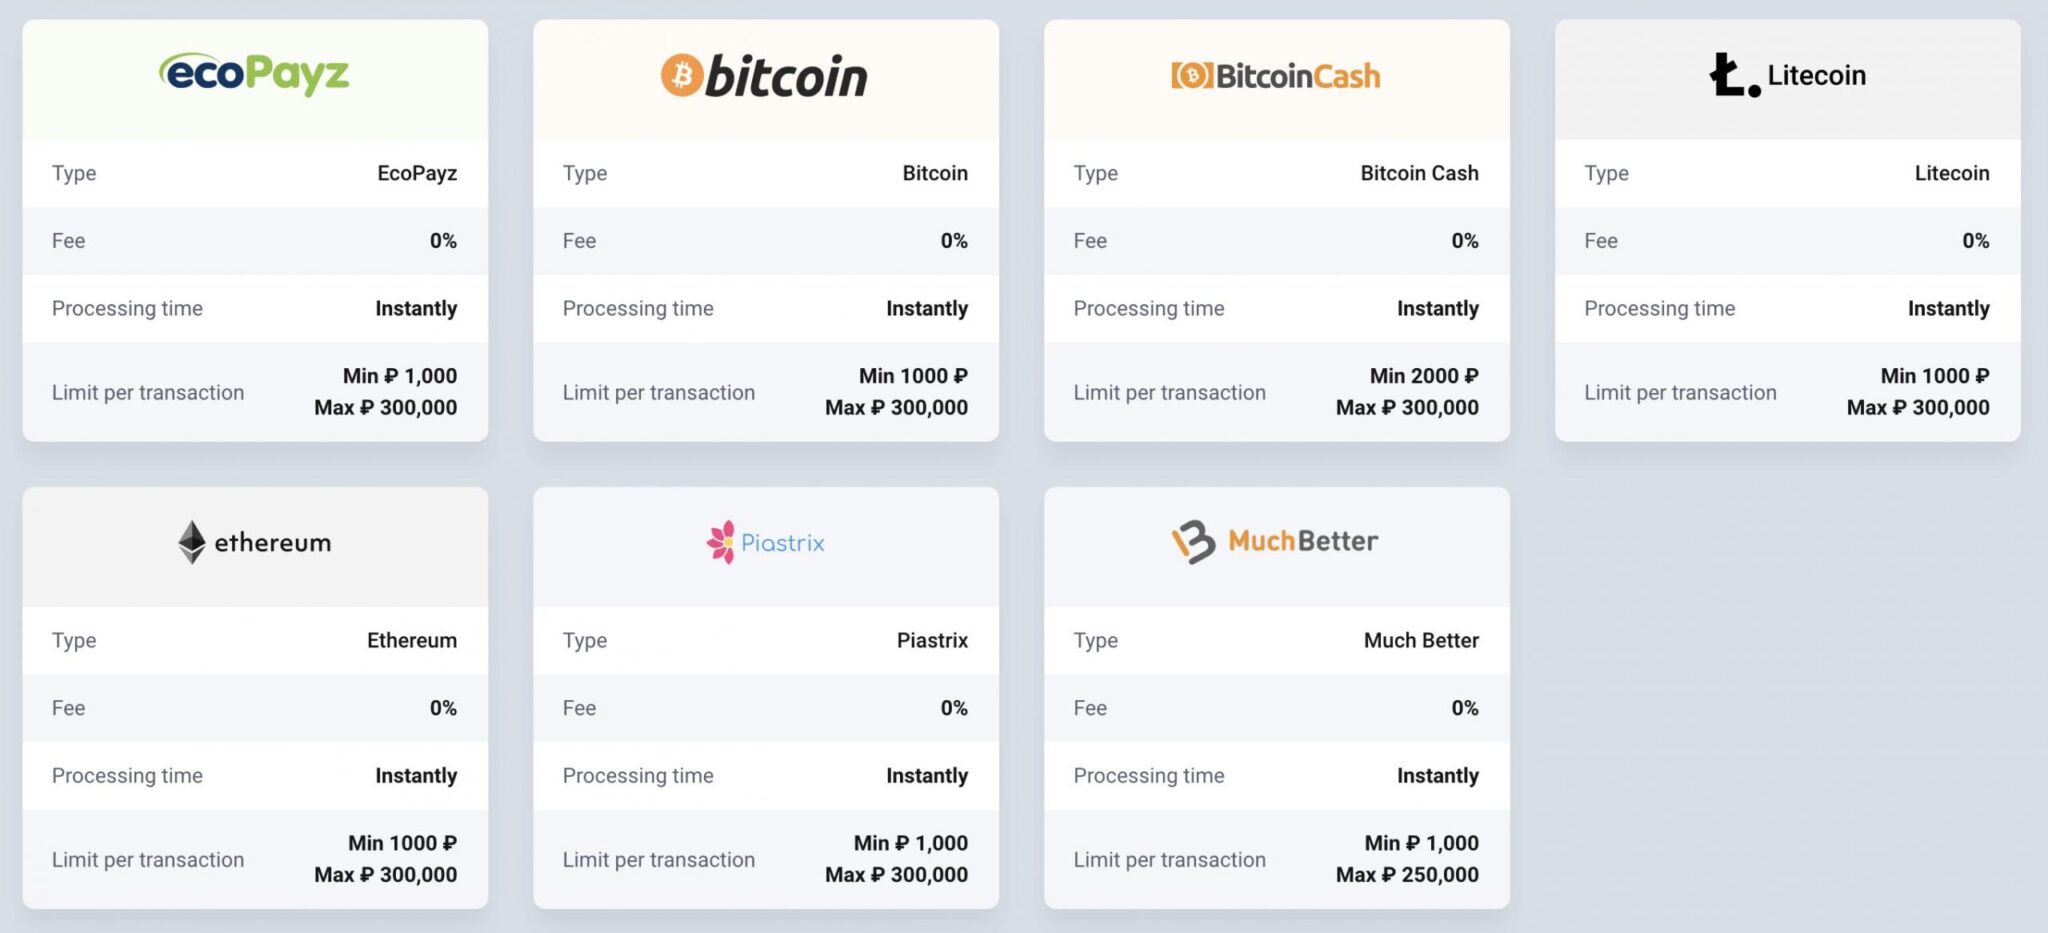Select the ecoPayz payment logo
This screenshot has height=933, width=2048.
tap(253, 73)
